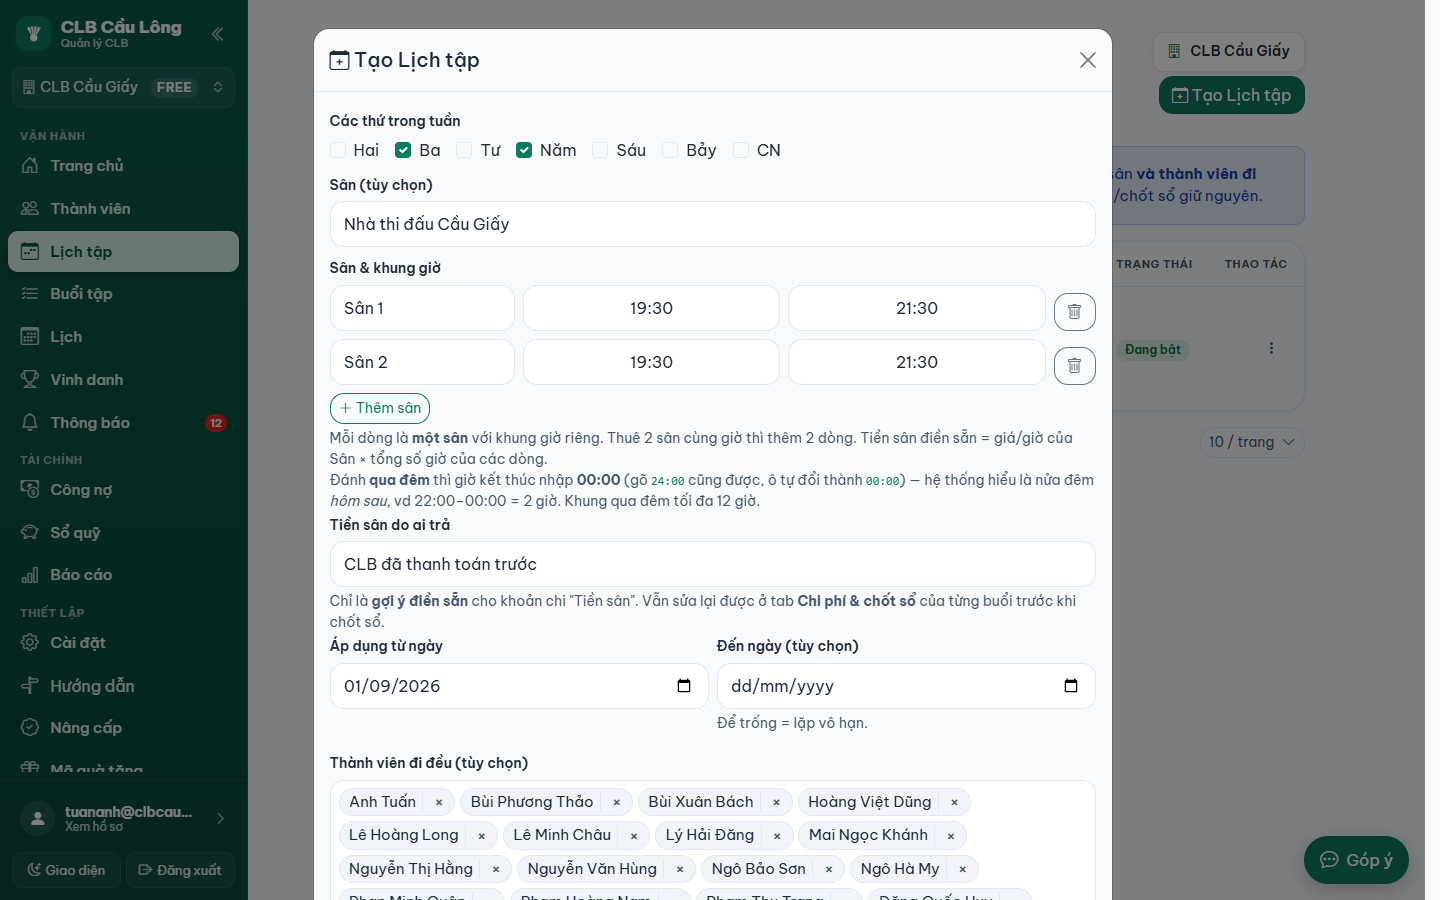Open the Tiền sân do ai trả dropdown
Screen dimensions: 1440x900
(x=713, y=564)
